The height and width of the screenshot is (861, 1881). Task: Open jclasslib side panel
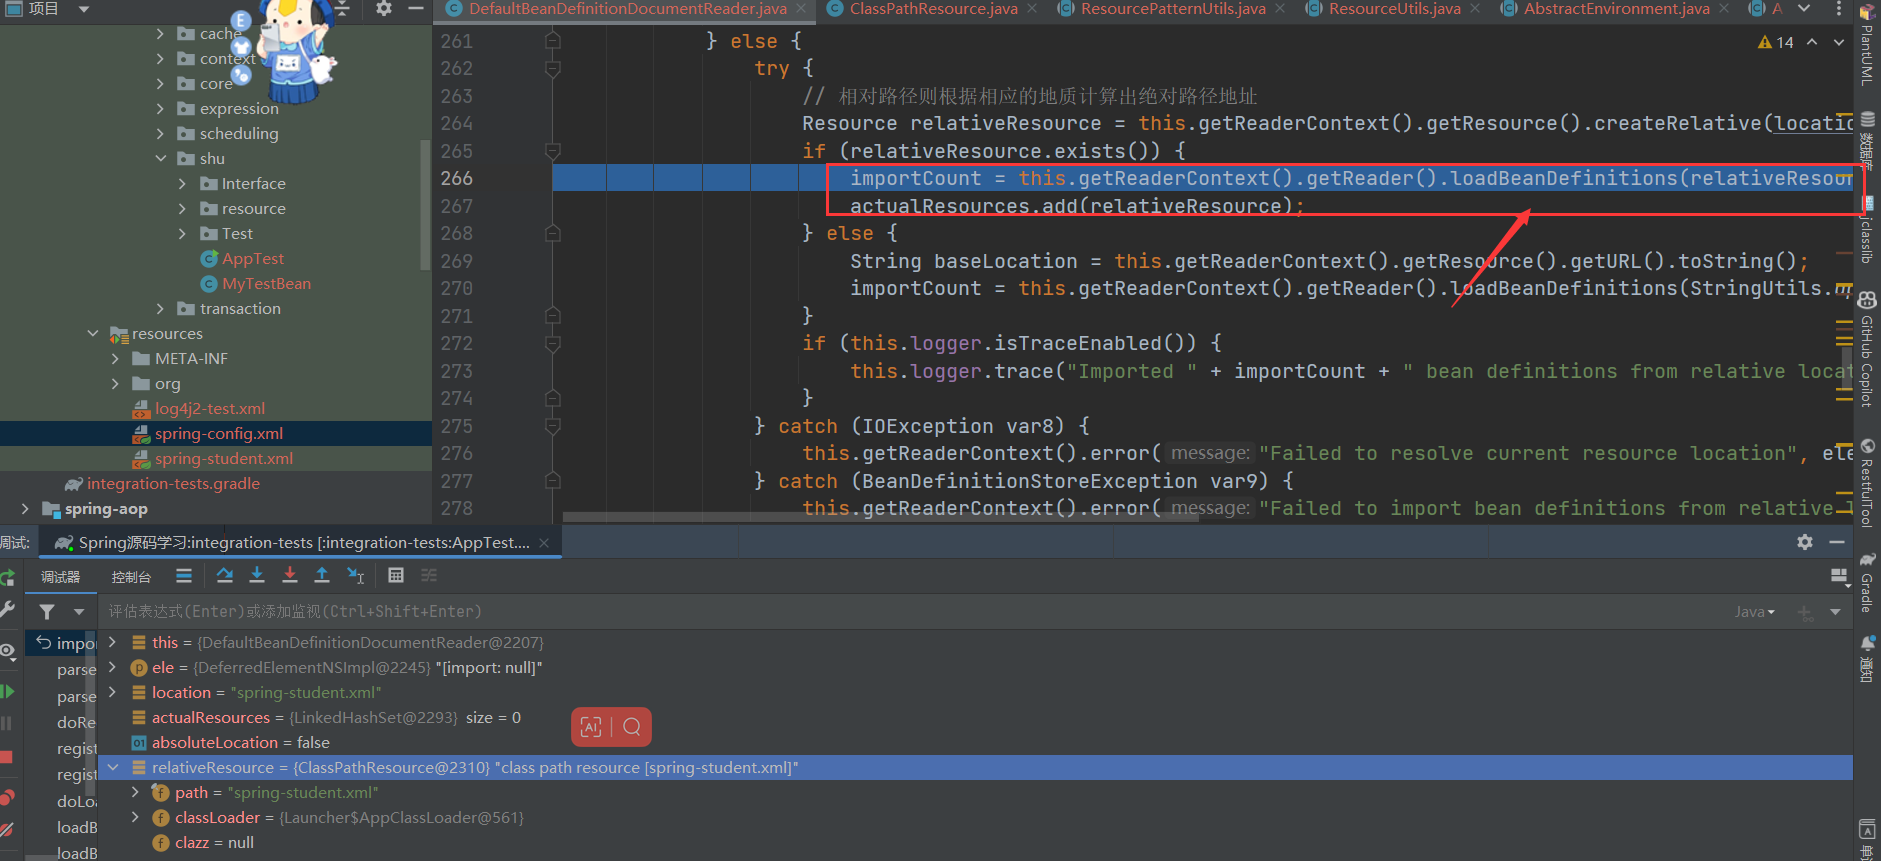[x=1867, y=230]
